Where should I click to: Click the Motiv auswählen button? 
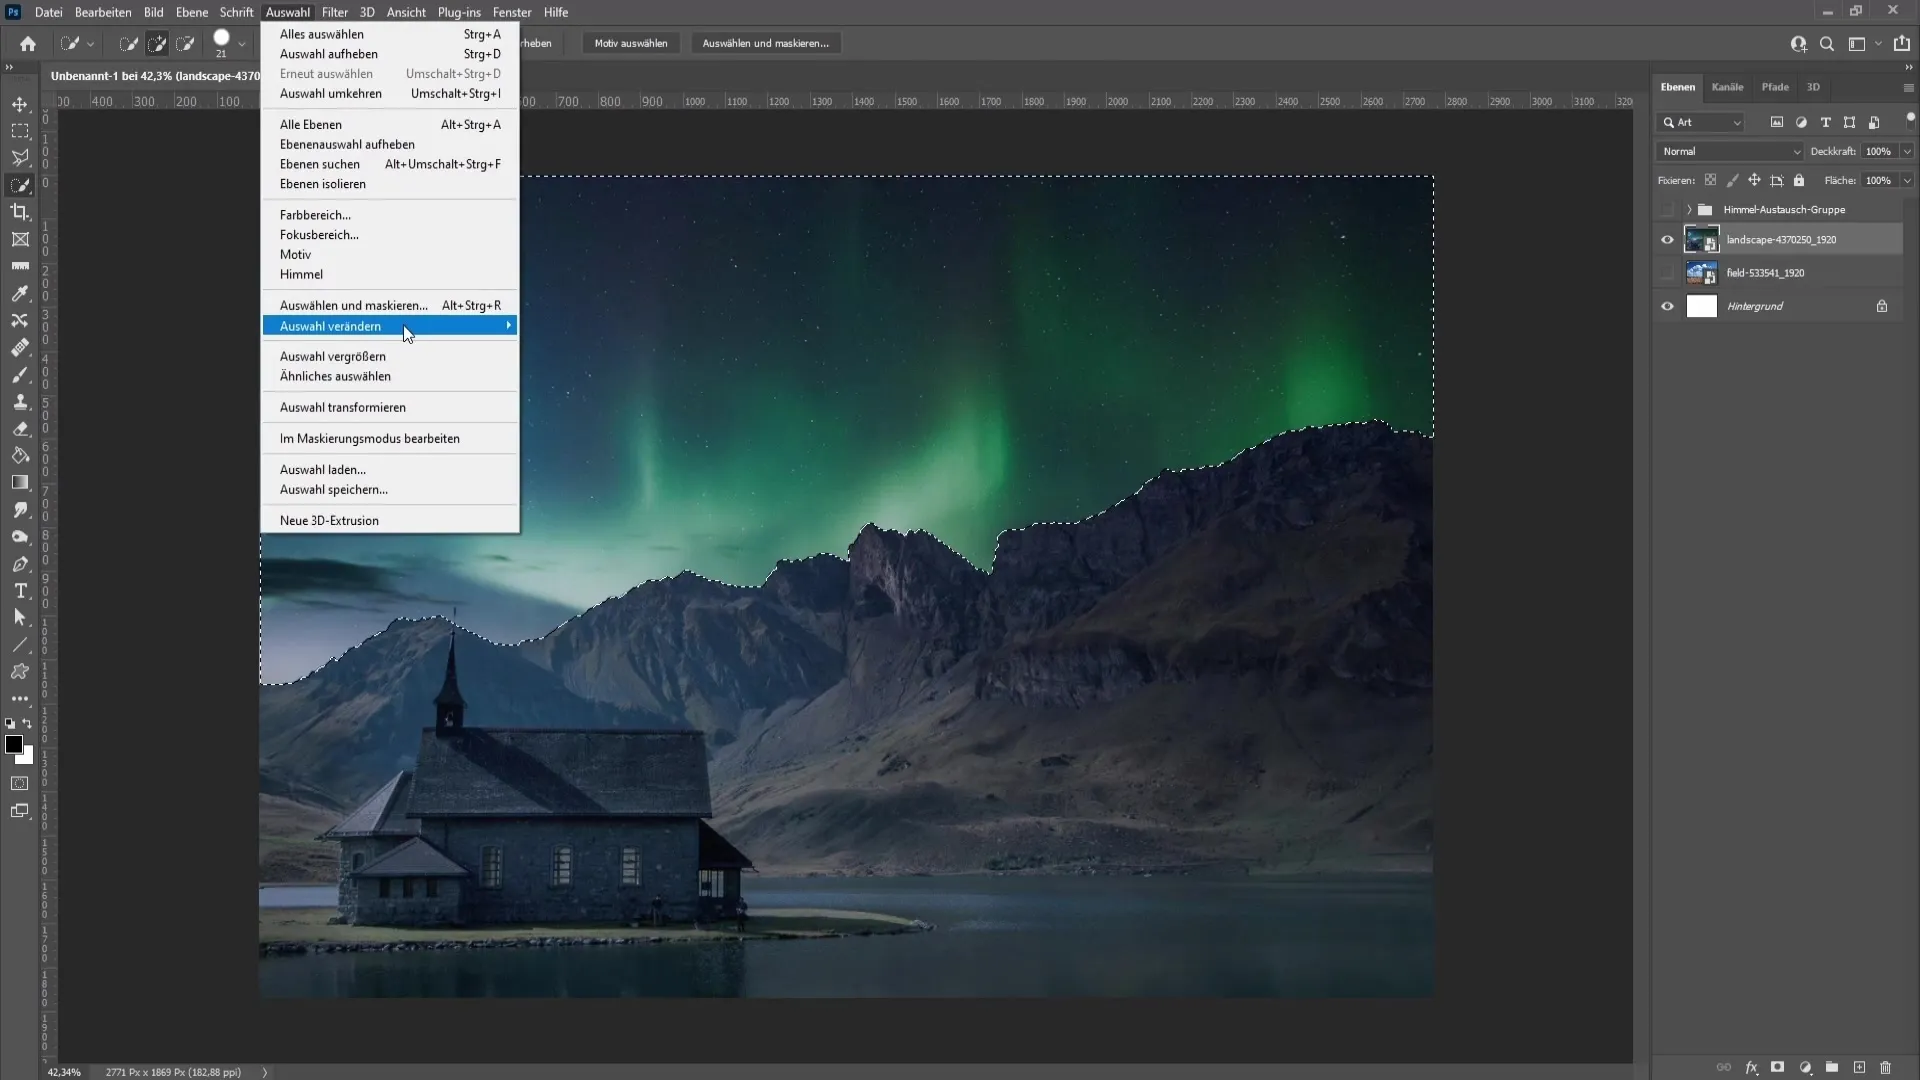click(x=631, y=43)
